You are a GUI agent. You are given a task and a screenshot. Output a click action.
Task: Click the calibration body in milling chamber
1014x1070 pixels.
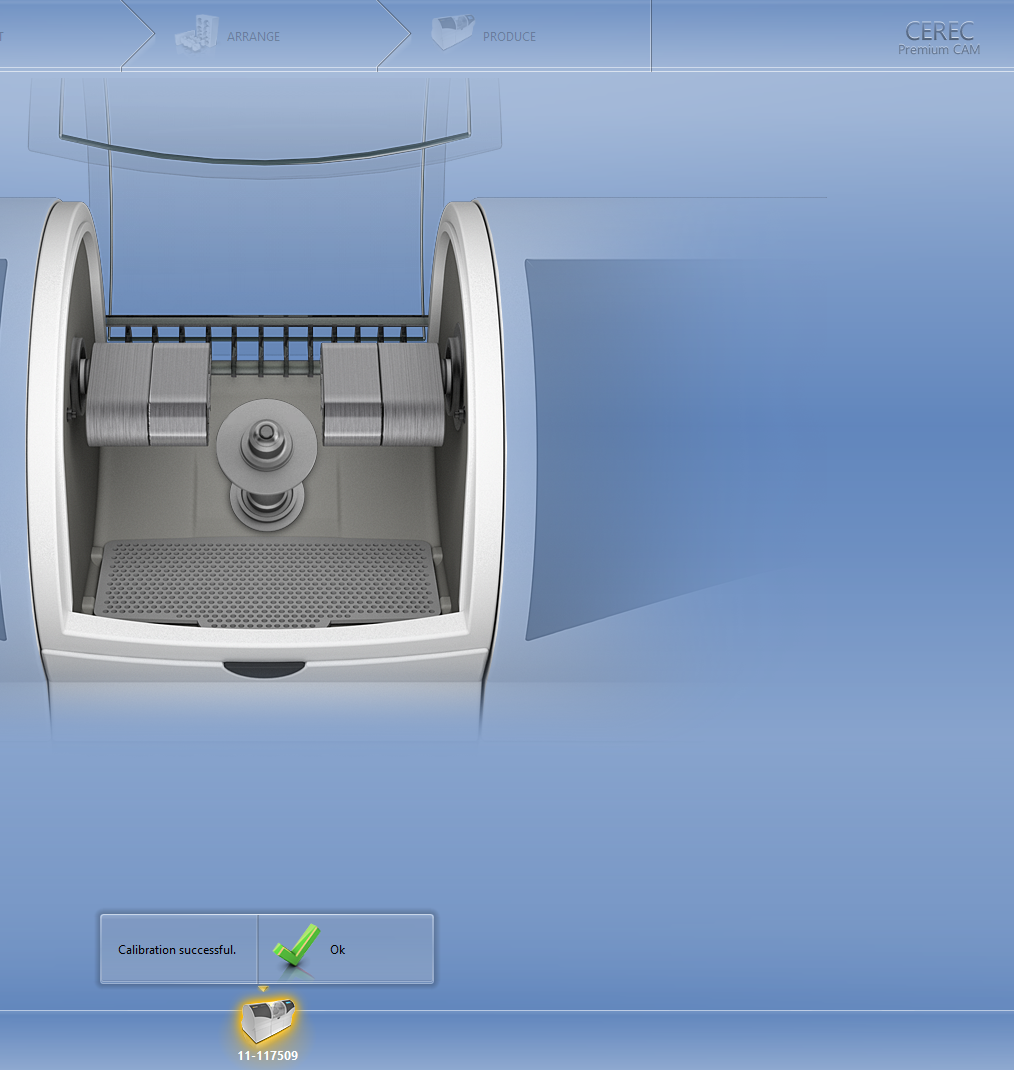point(267,464)
